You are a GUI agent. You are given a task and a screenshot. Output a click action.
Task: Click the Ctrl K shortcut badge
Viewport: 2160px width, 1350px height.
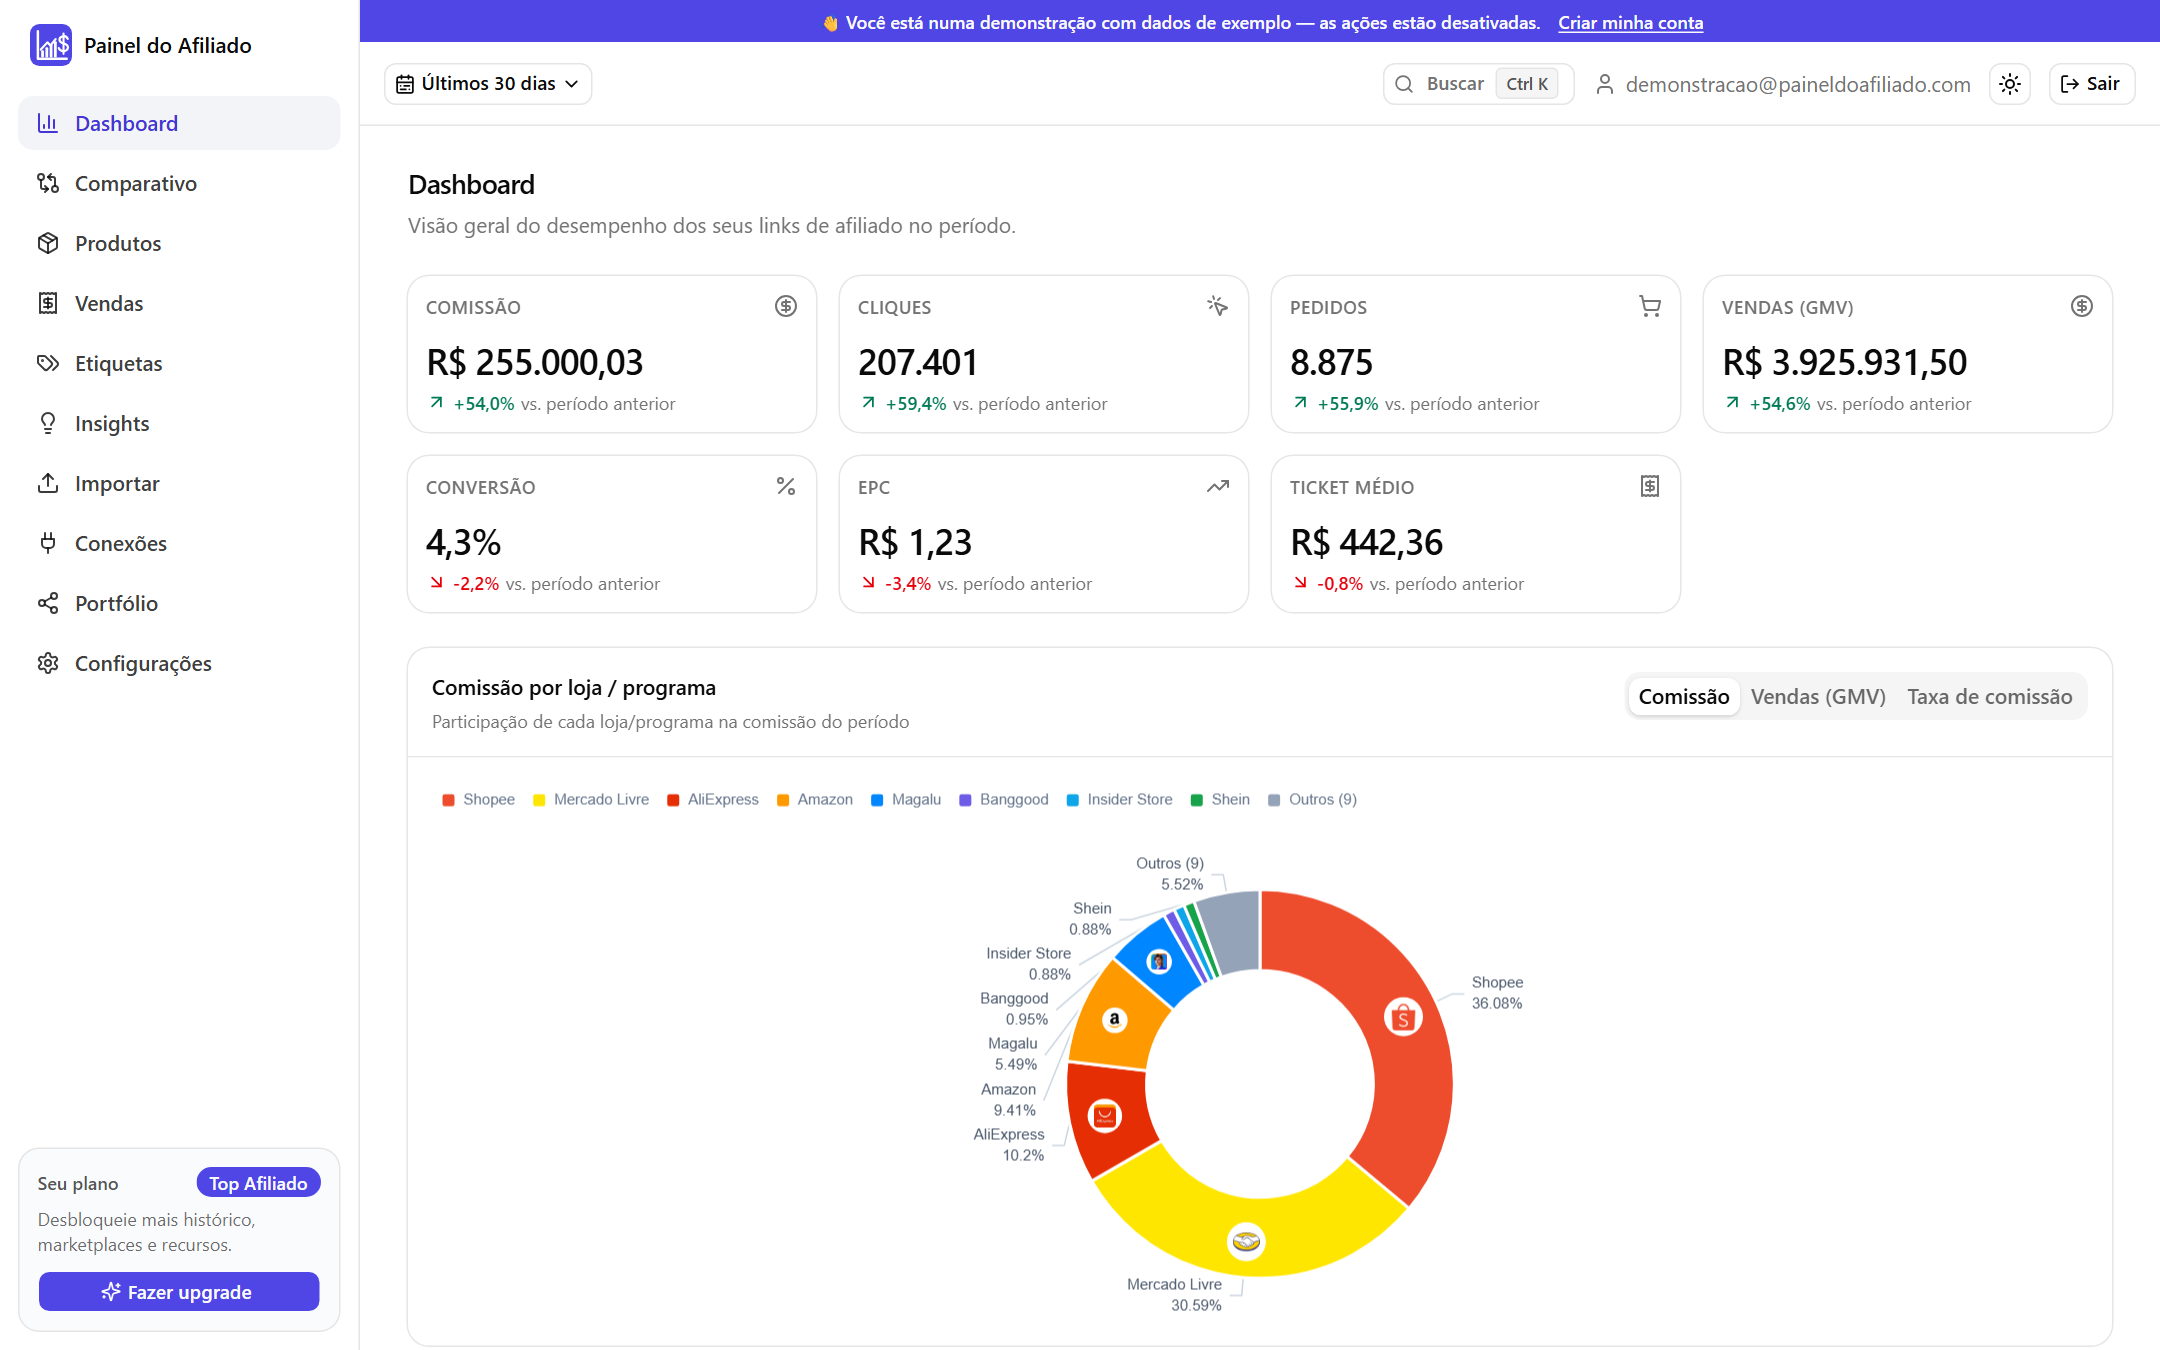[x=1527, y=84]
